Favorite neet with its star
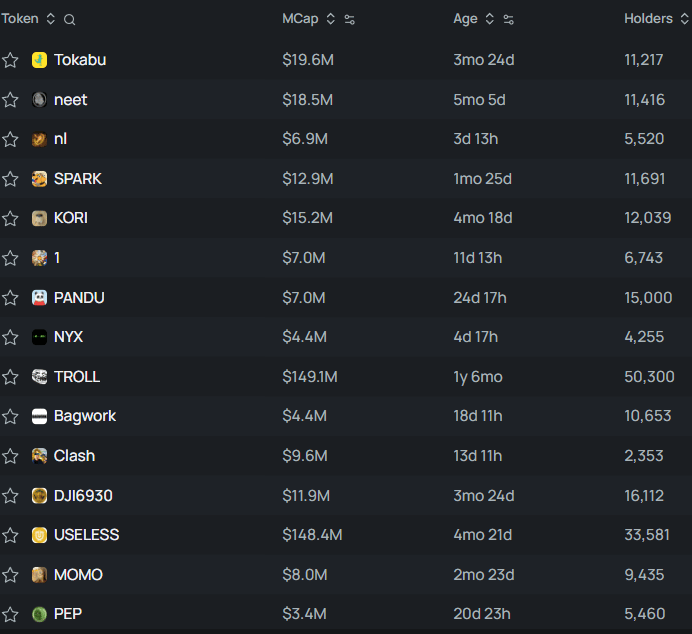Viewport: 692px width, 634px height. click(x=10, y=100)
